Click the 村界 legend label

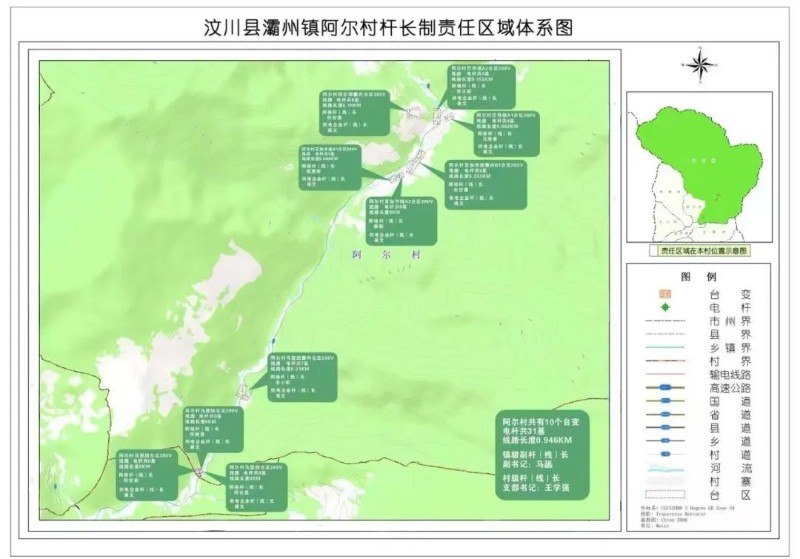pyautogui.click(x=730, y=361)
